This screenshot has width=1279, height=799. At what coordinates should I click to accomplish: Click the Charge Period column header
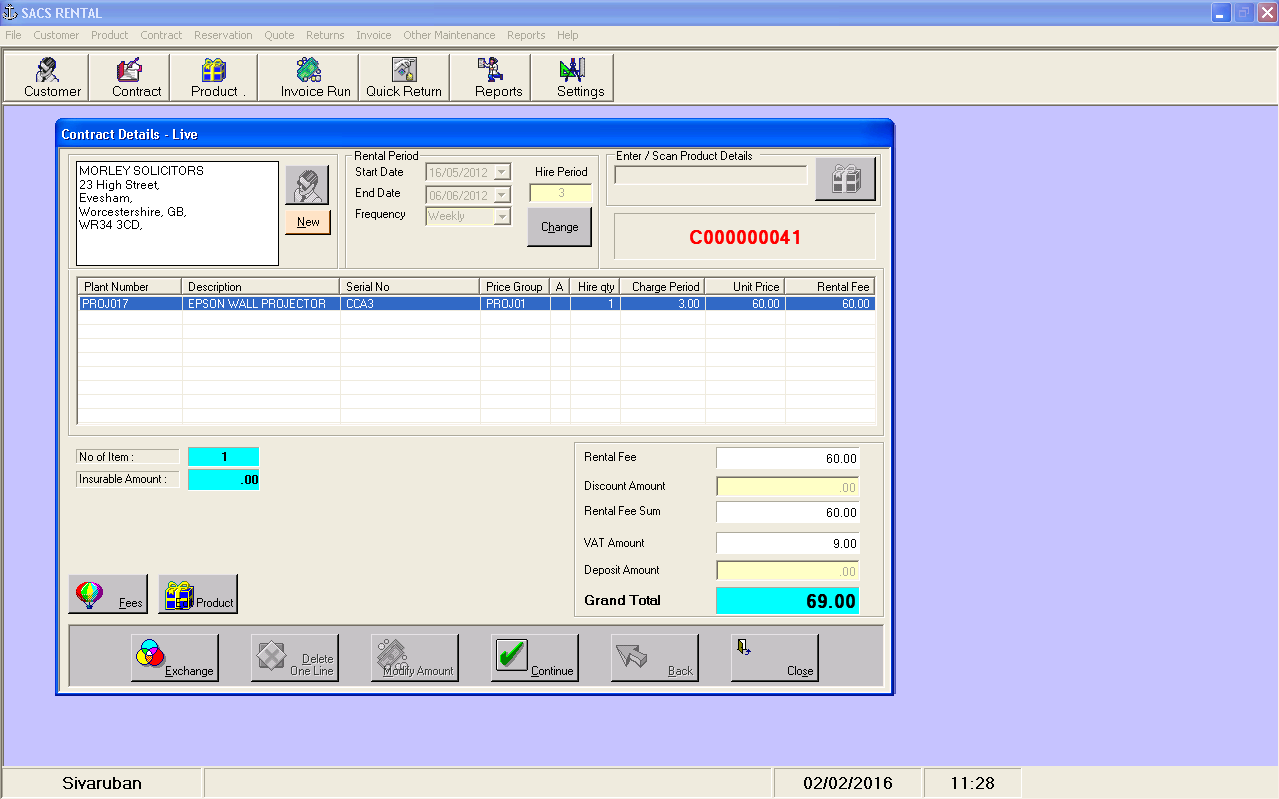click(x=663, y=287)
